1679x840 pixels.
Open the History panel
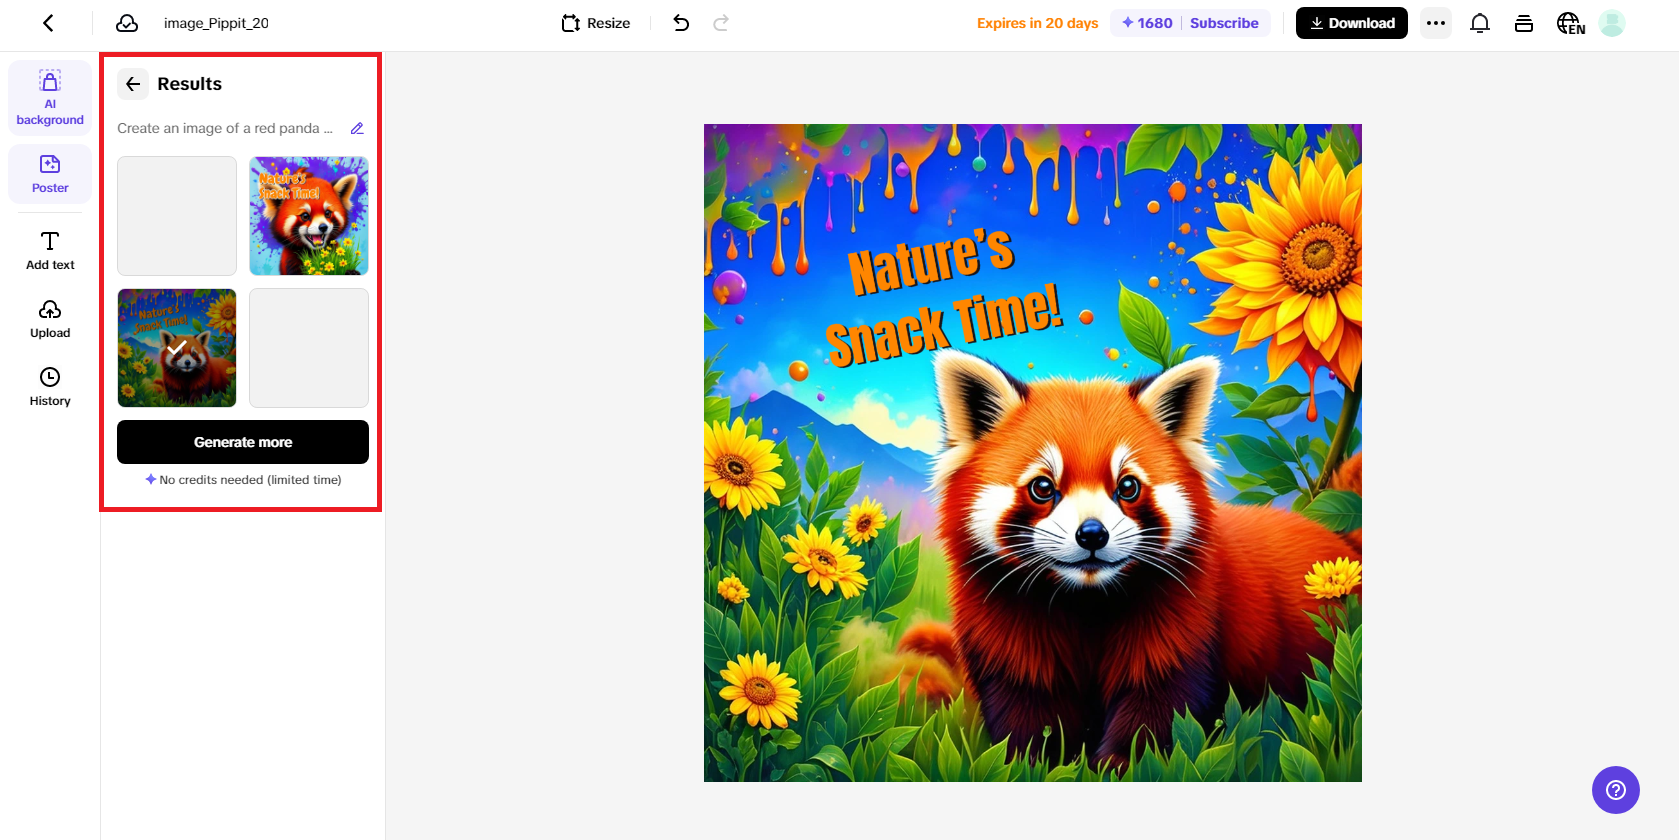tap(50, 387)
